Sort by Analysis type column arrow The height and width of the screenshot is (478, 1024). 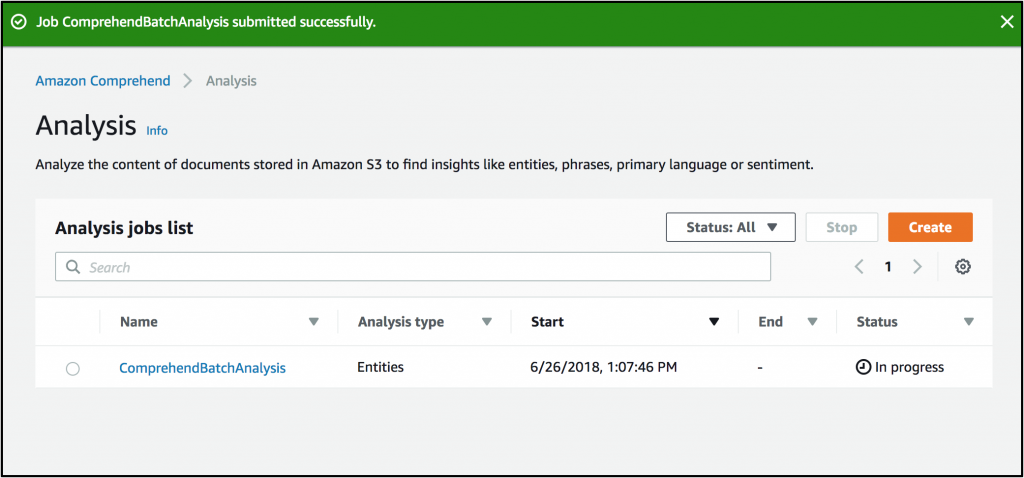coord(487,322)
